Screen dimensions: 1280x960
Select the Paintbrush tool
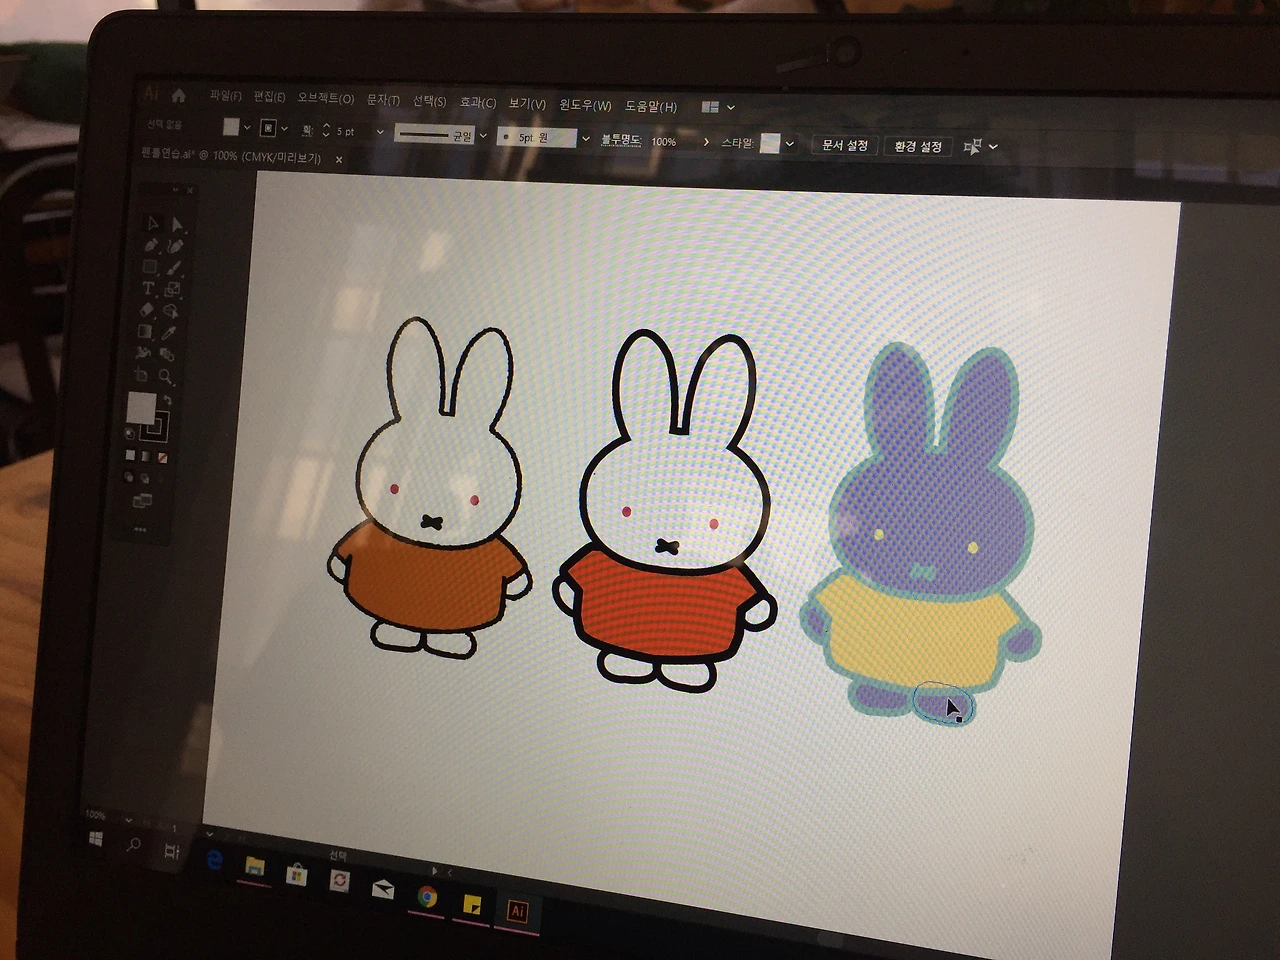pyautogui.click(x=174, y=269)
